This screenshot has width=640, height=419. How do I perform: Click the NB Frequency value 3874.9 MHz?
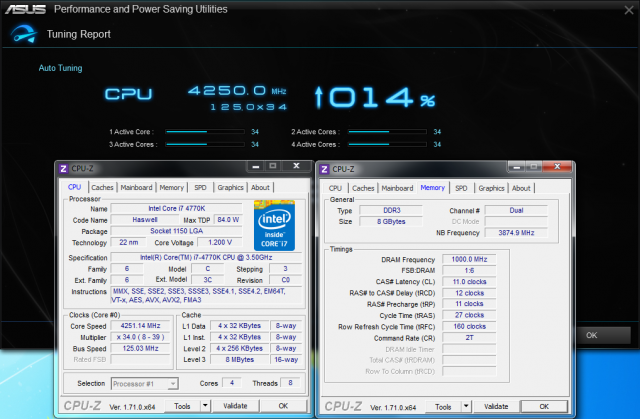[x=516, y=233]
